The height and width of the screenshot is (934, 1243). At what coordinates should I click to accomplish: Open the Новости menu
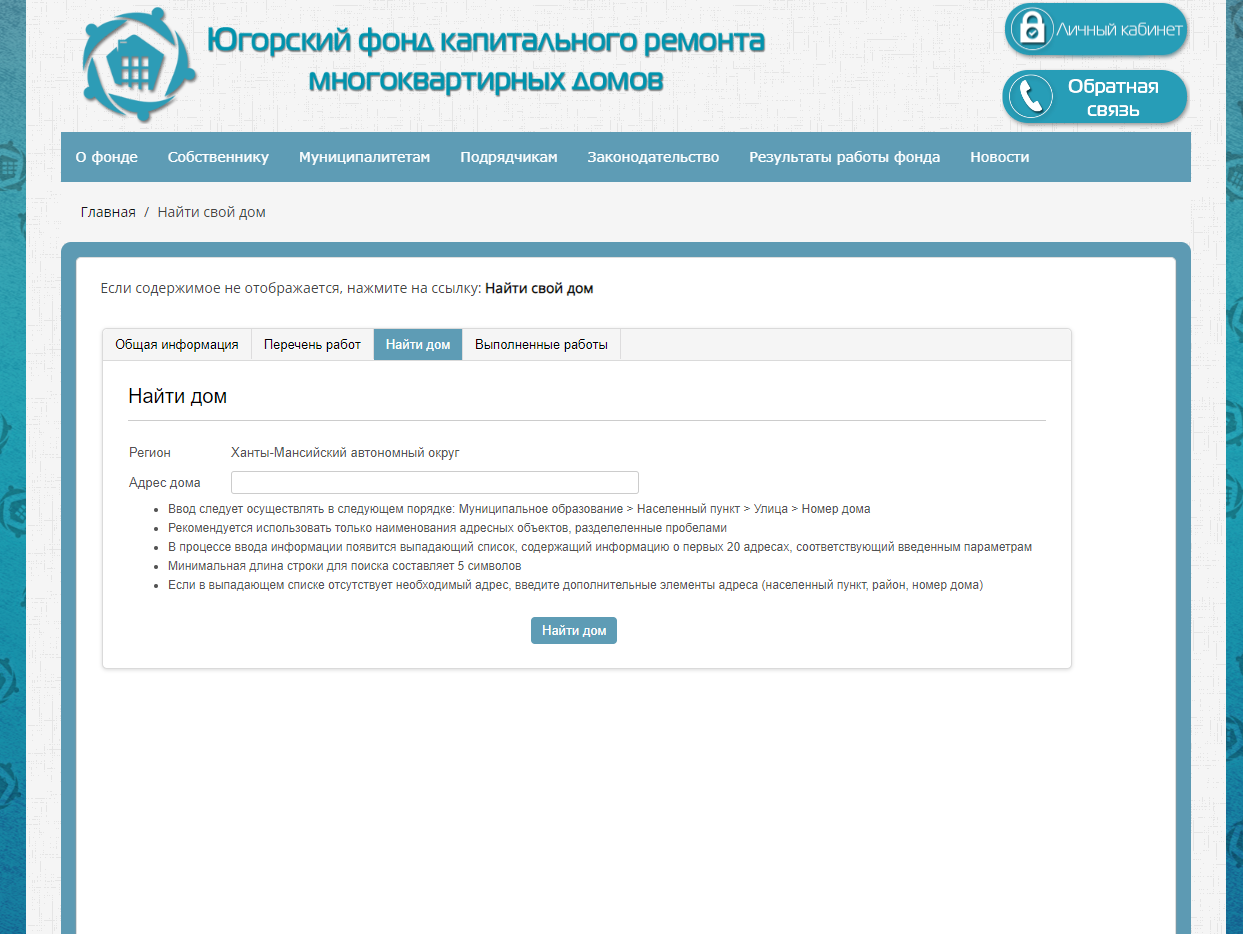(x=999, y=157)
